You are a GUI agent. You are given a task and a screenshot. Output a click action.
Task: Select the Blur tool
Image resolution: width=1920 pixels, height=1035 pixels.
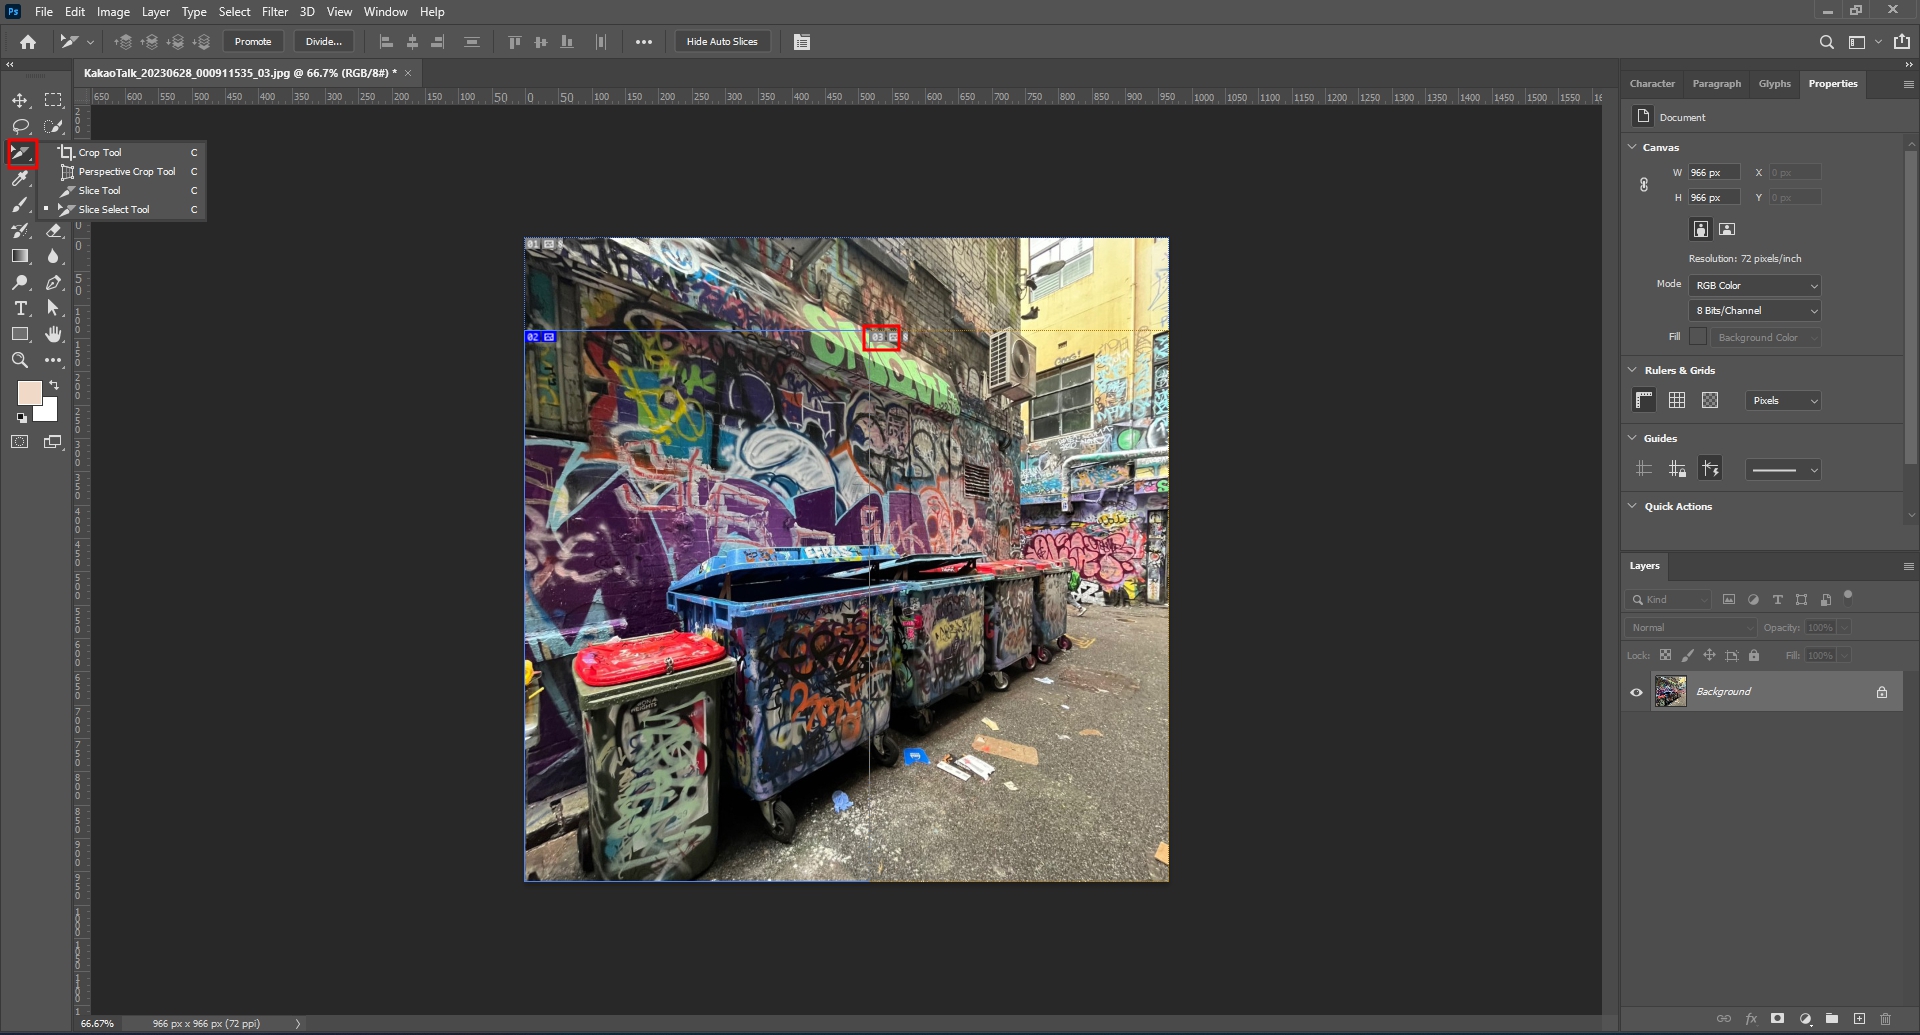point(54,257)
